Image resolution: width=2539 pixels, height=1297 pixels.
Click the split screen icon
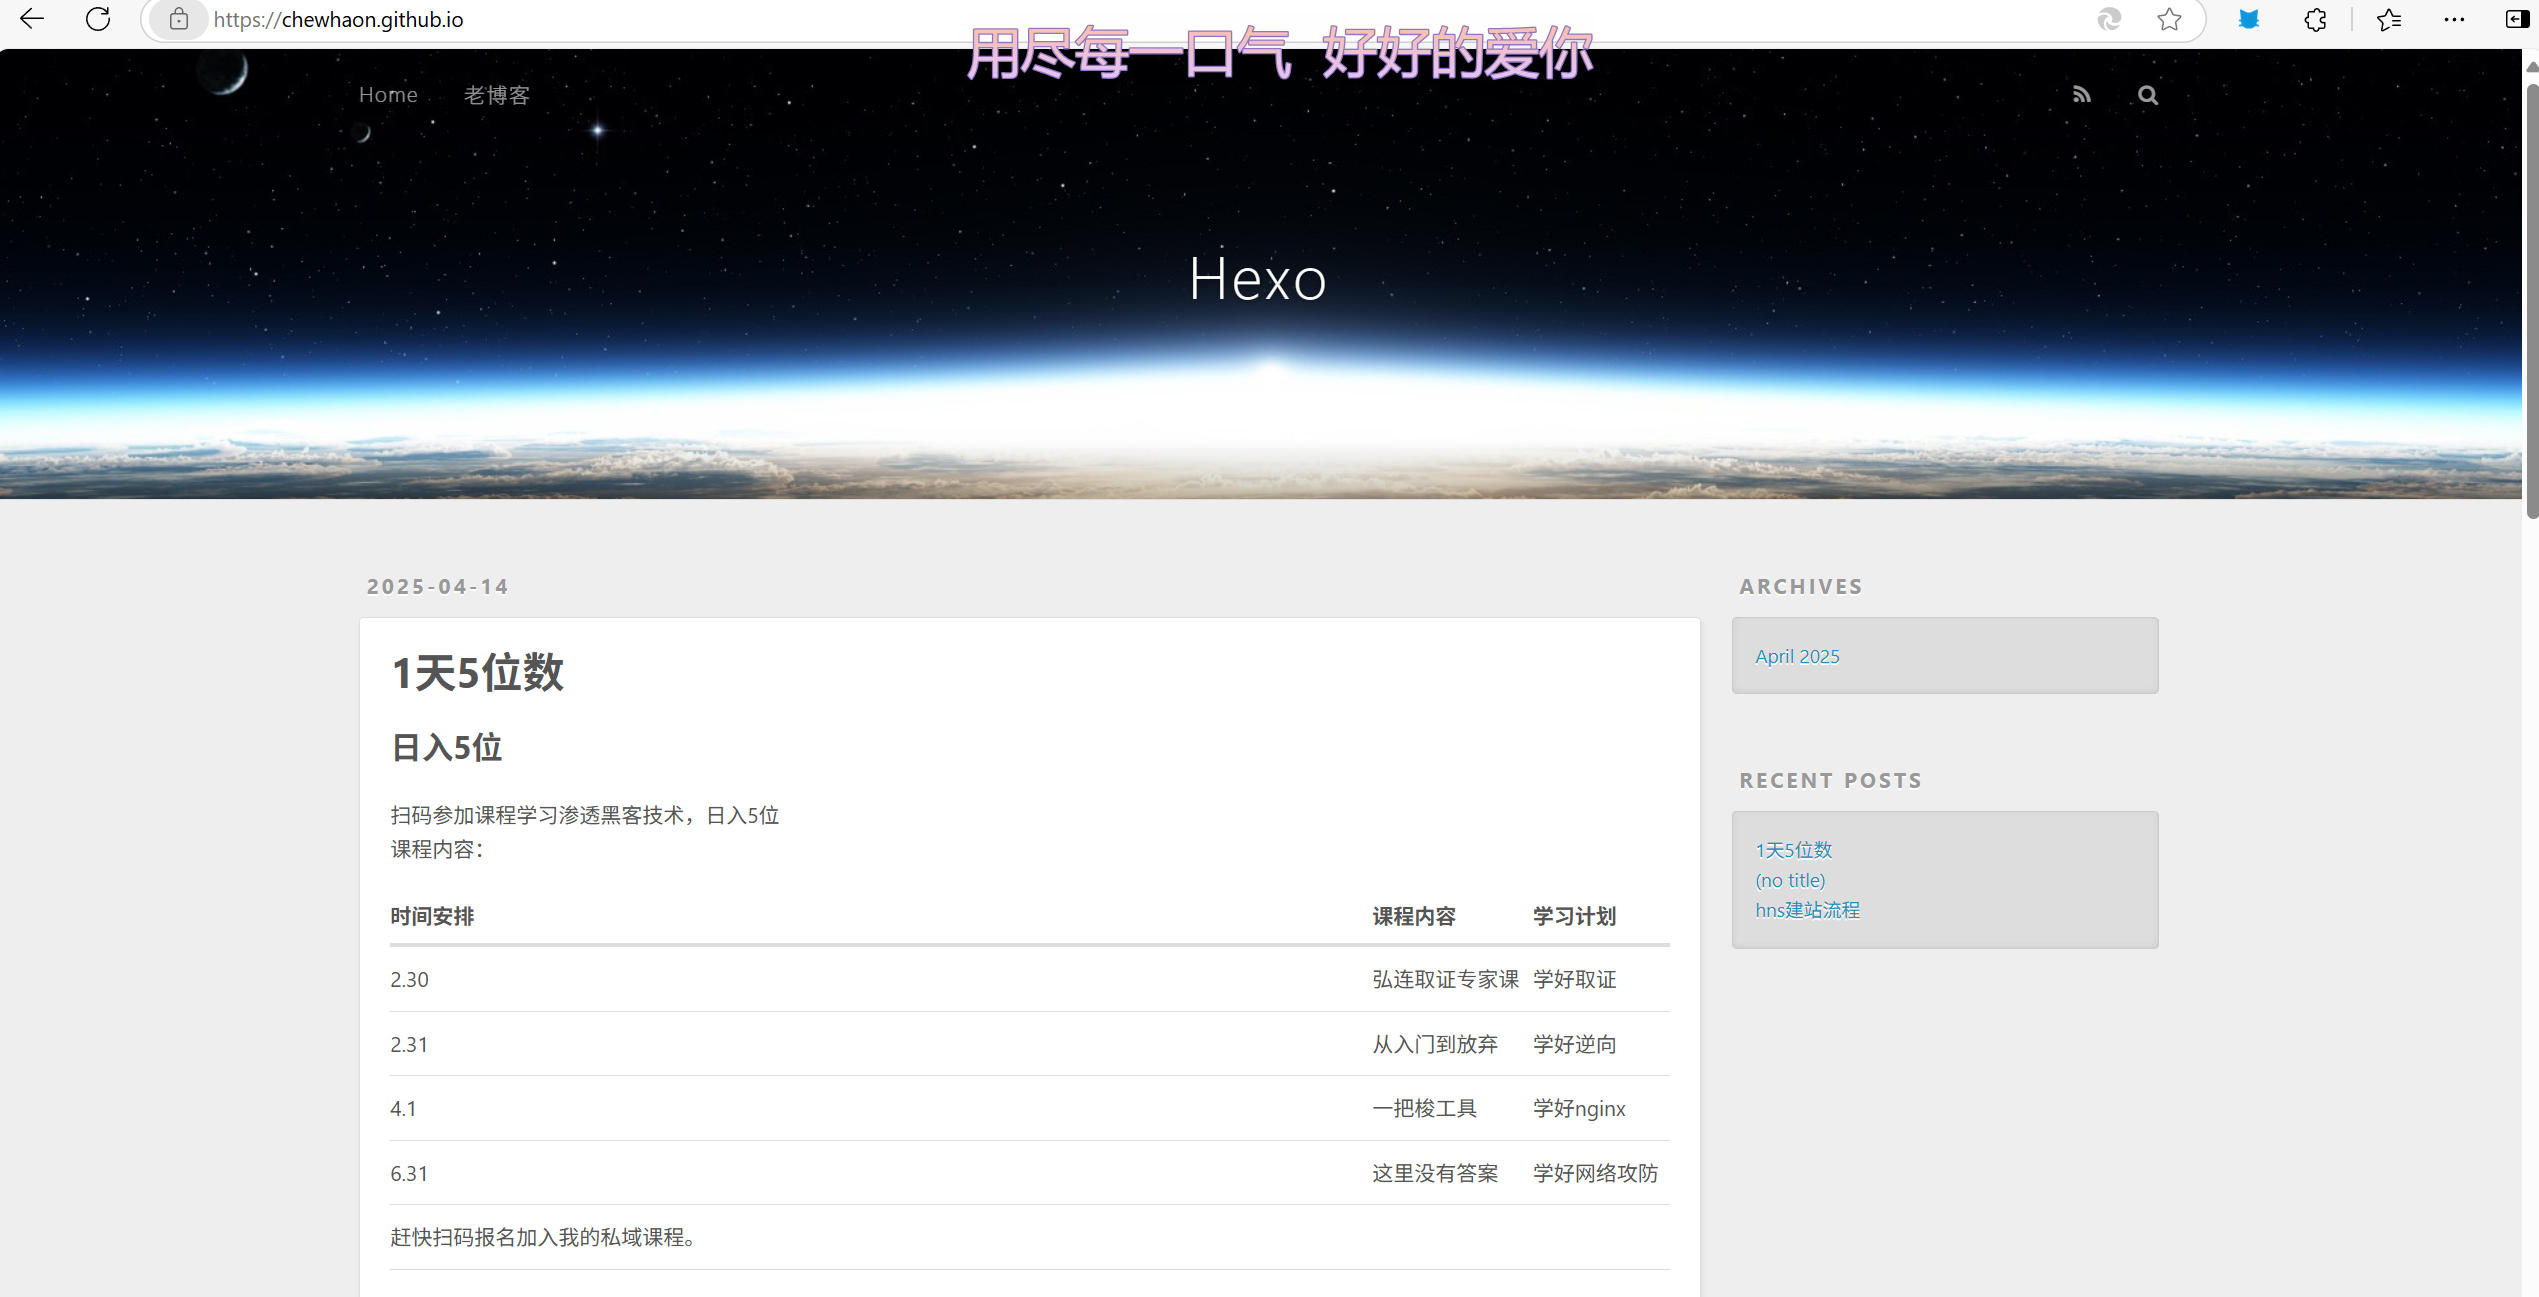tap(2516, 19)
